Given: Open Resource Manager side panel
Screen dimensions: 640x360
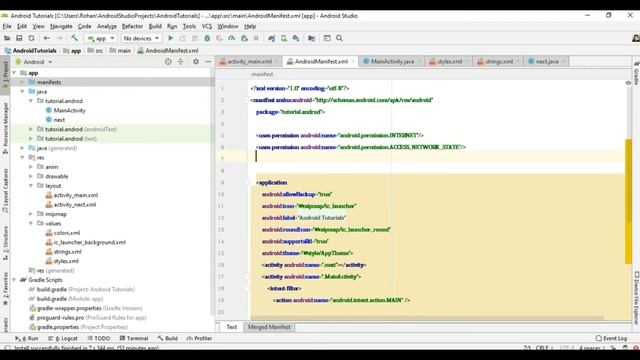Looking at the screenshot, I should 5,128.
